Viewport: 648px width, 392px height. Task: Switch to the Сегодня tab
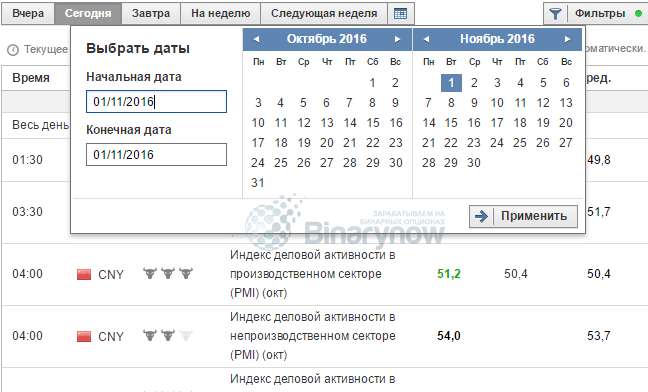pyautogui.click(x=88, y=14)
